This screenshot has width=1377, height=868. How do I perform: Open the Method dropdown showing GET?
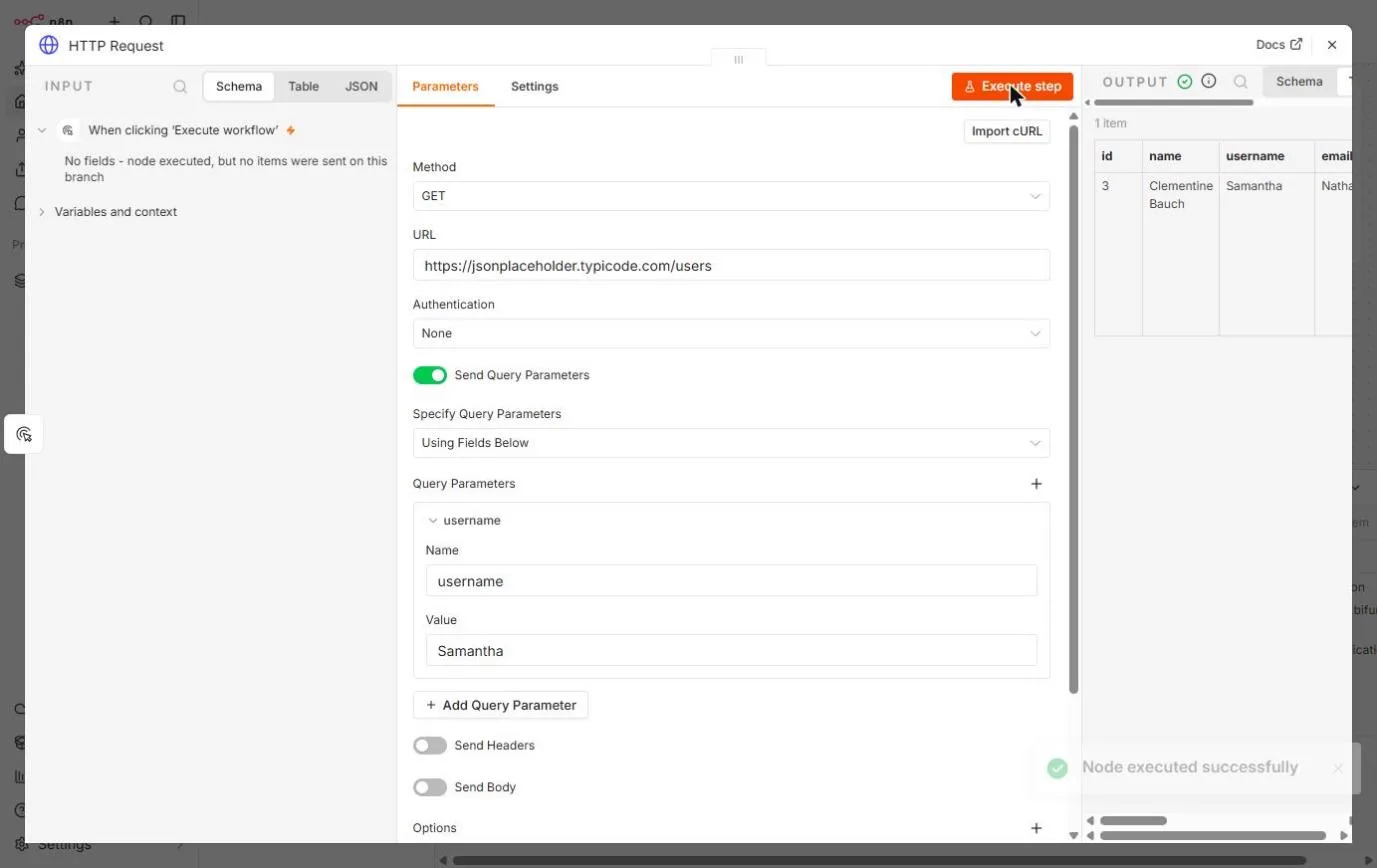click(731, 196)
